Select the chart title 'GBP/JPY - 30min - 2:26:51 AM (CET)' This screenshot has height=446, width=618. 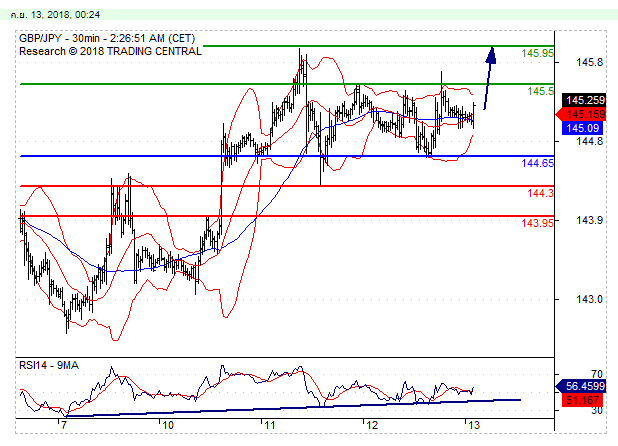107,38
